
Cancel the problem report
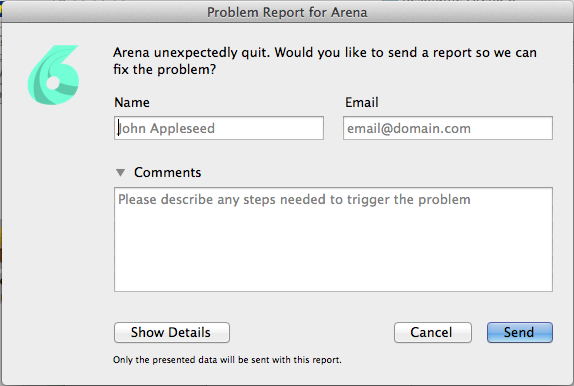coord(433,333)
